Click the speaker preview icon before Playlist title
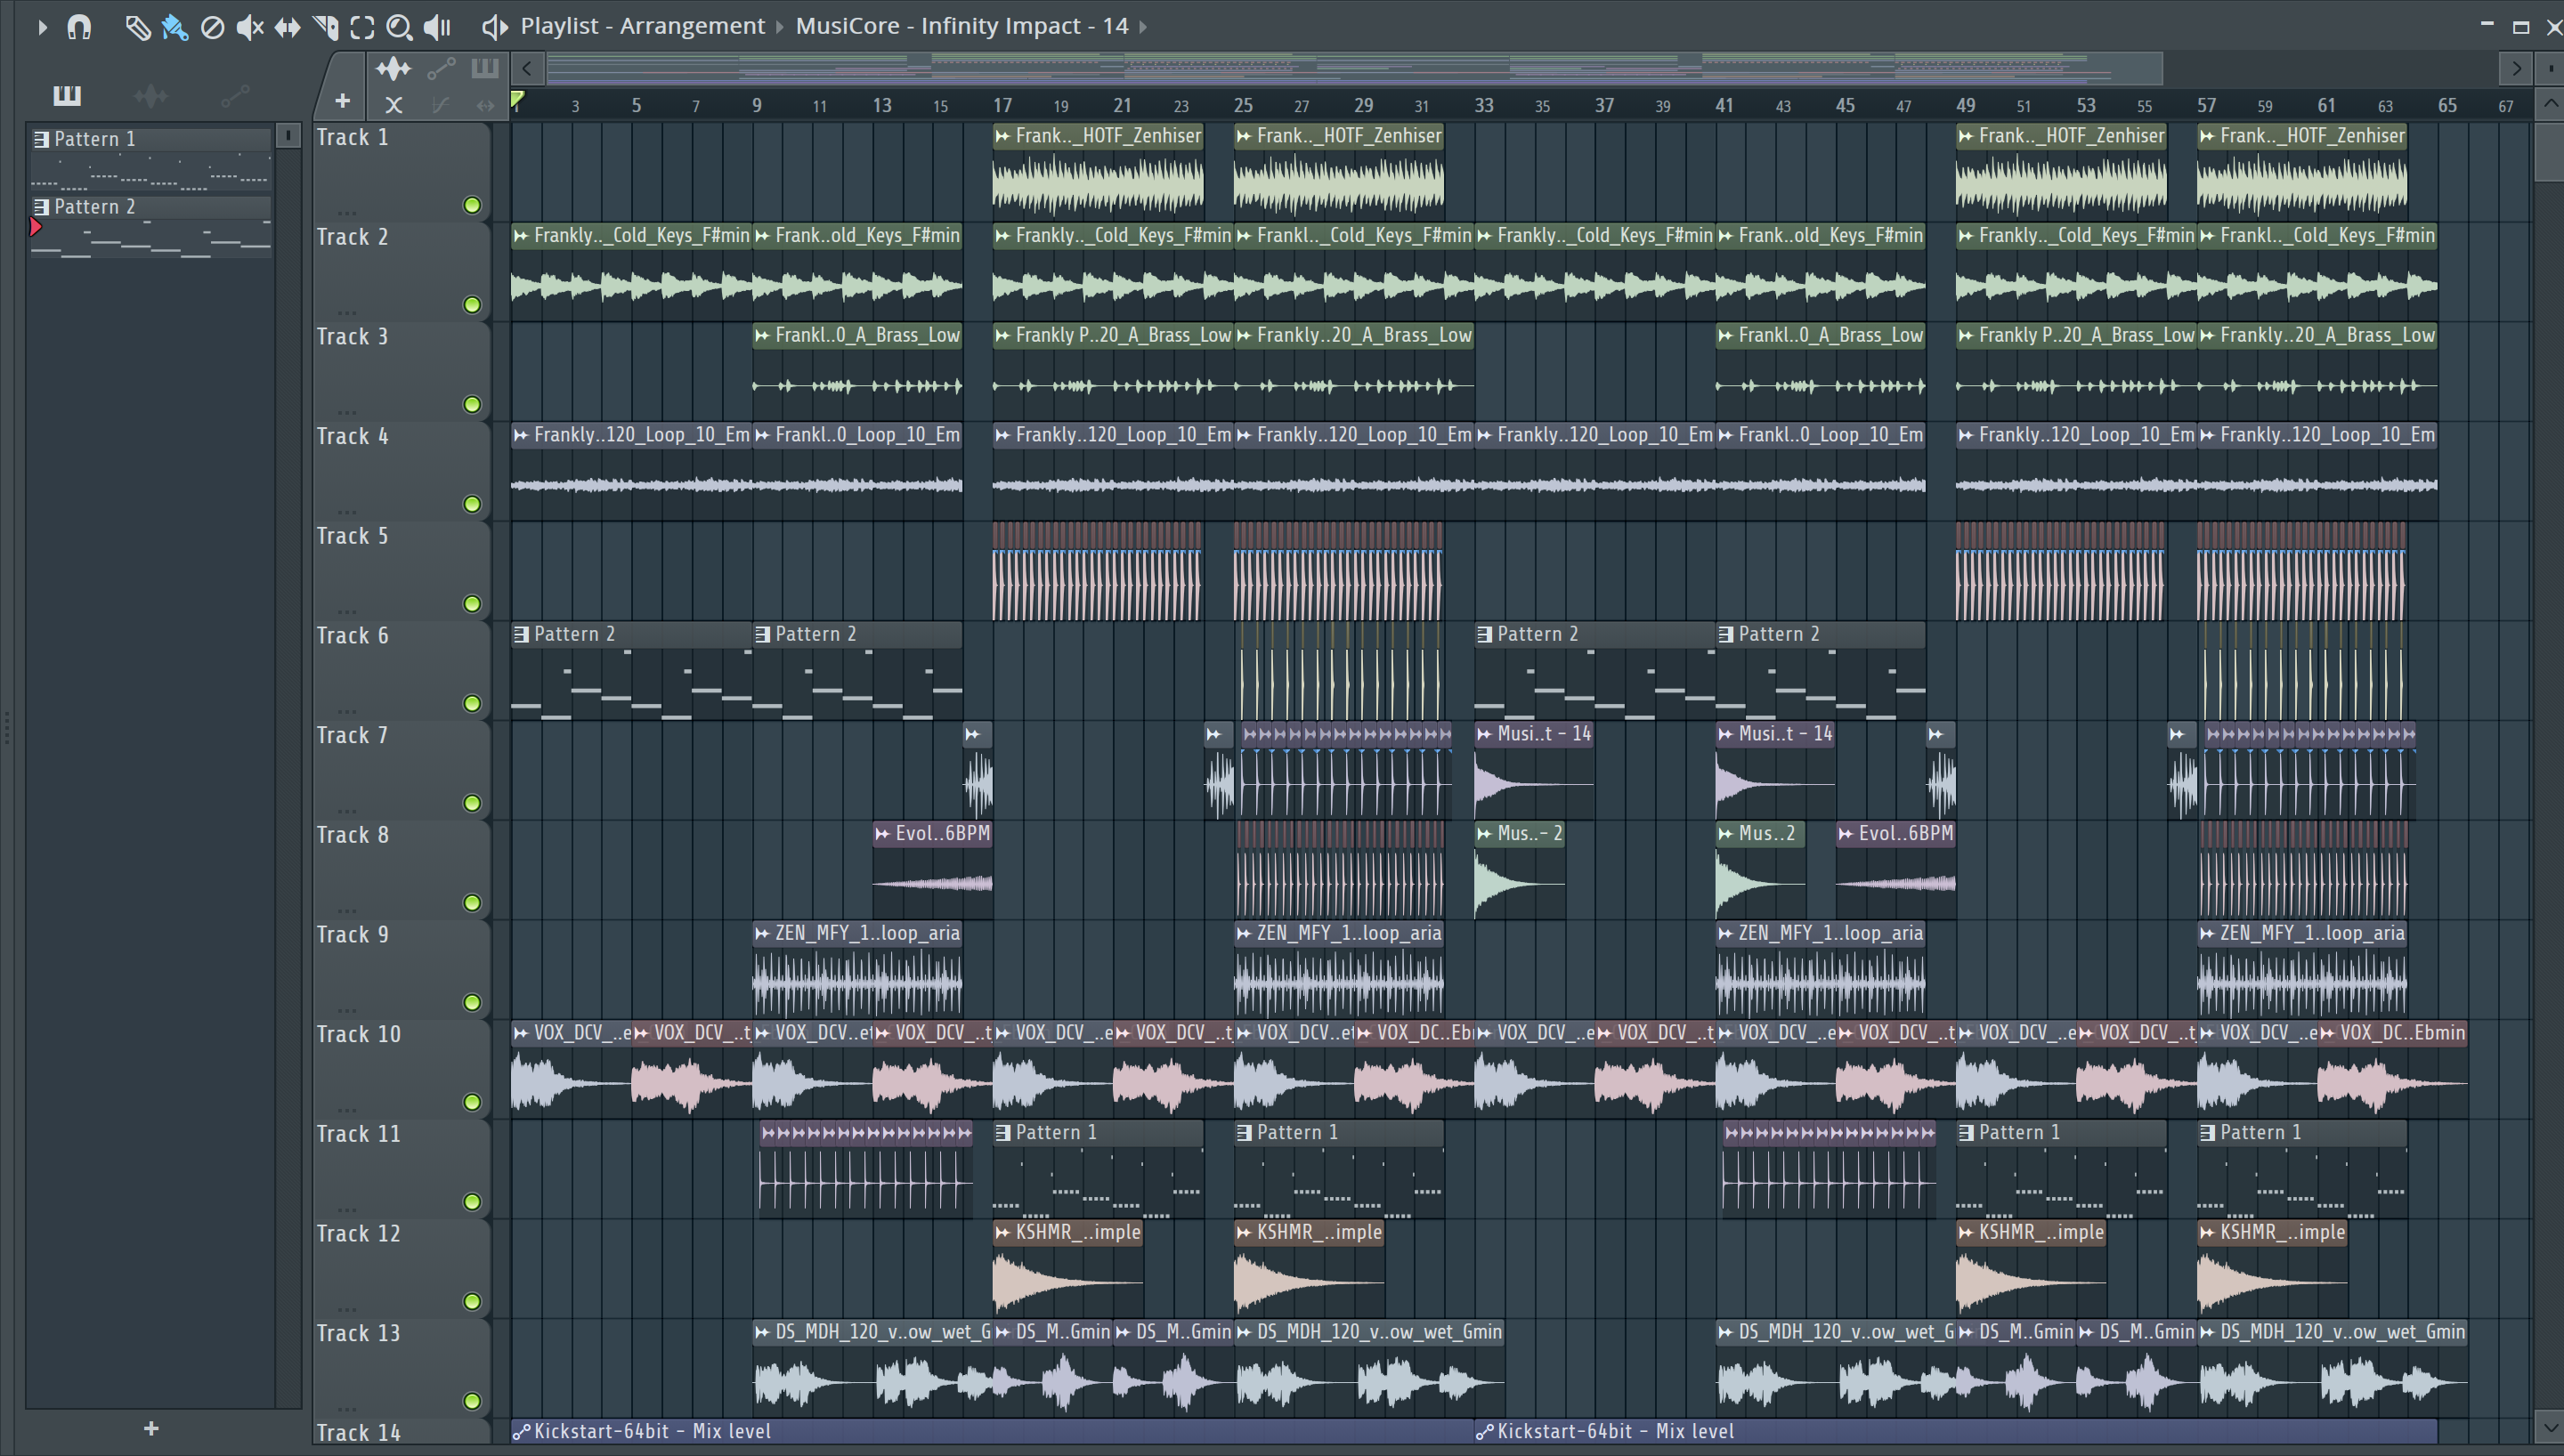The height and width of the screenshot is (1456, 2564). (494, 27)
